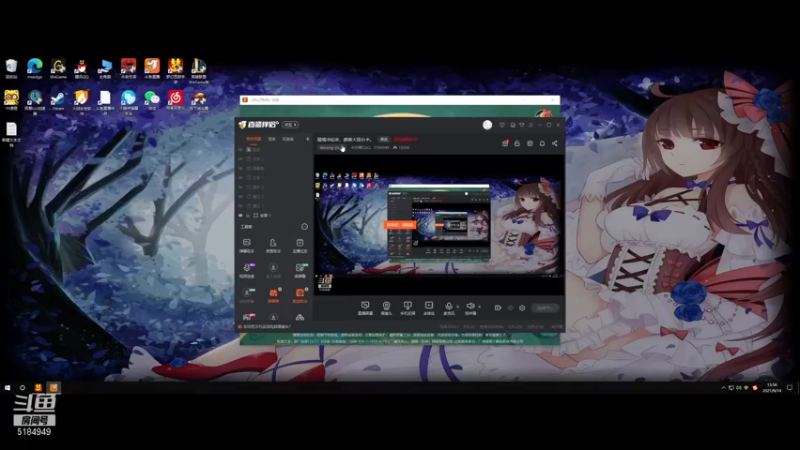Launch Microsoft Edge from the desktop
800x450 pixels.
point(35,66)
